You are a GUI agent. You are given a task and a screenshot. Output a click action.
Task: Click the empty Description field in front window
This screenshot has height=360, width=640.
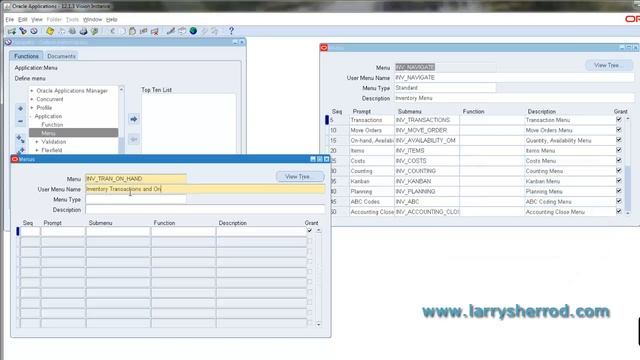pos(205,209)
